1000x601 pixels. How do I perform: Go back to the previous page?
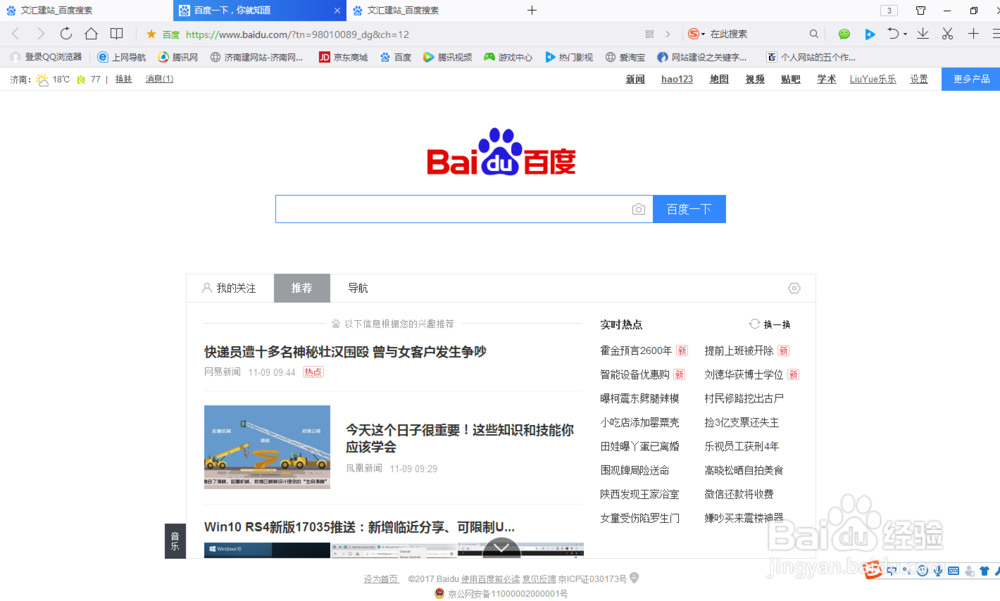tap(16, 34)
